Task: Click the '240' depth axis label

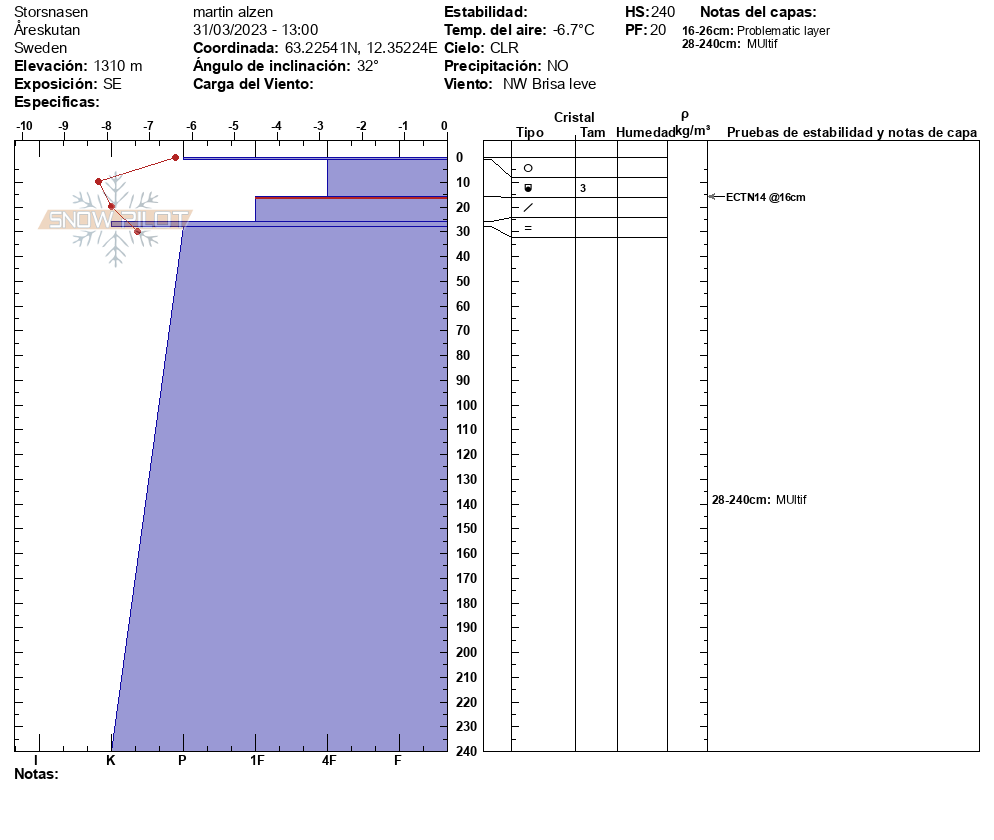Action: tap(467, 751)
